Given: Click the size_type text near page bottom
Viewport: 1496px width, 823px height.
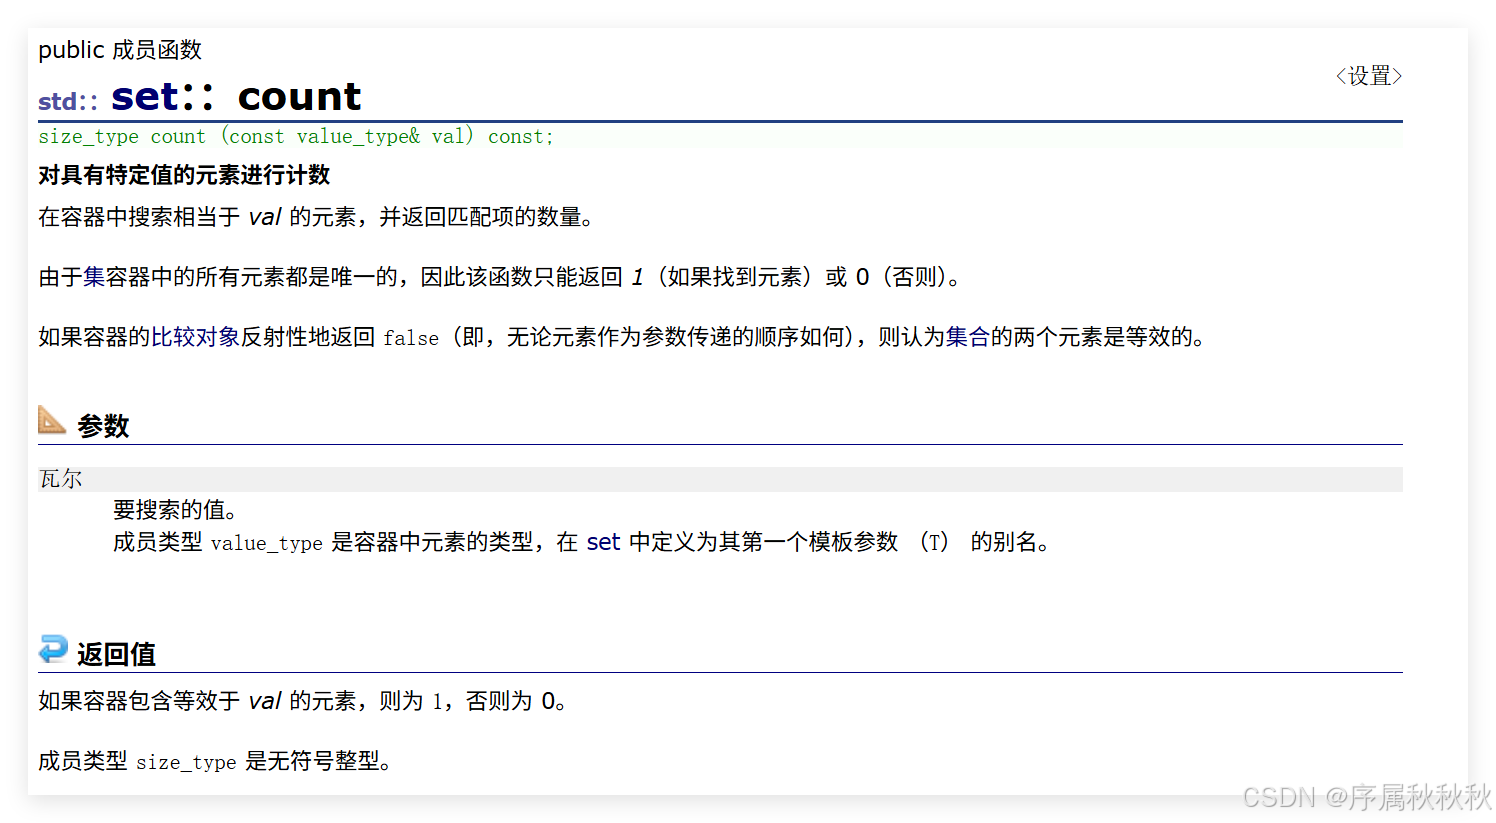Looking at the screenshot, I should pyautogui.click(x=186, y=761).
